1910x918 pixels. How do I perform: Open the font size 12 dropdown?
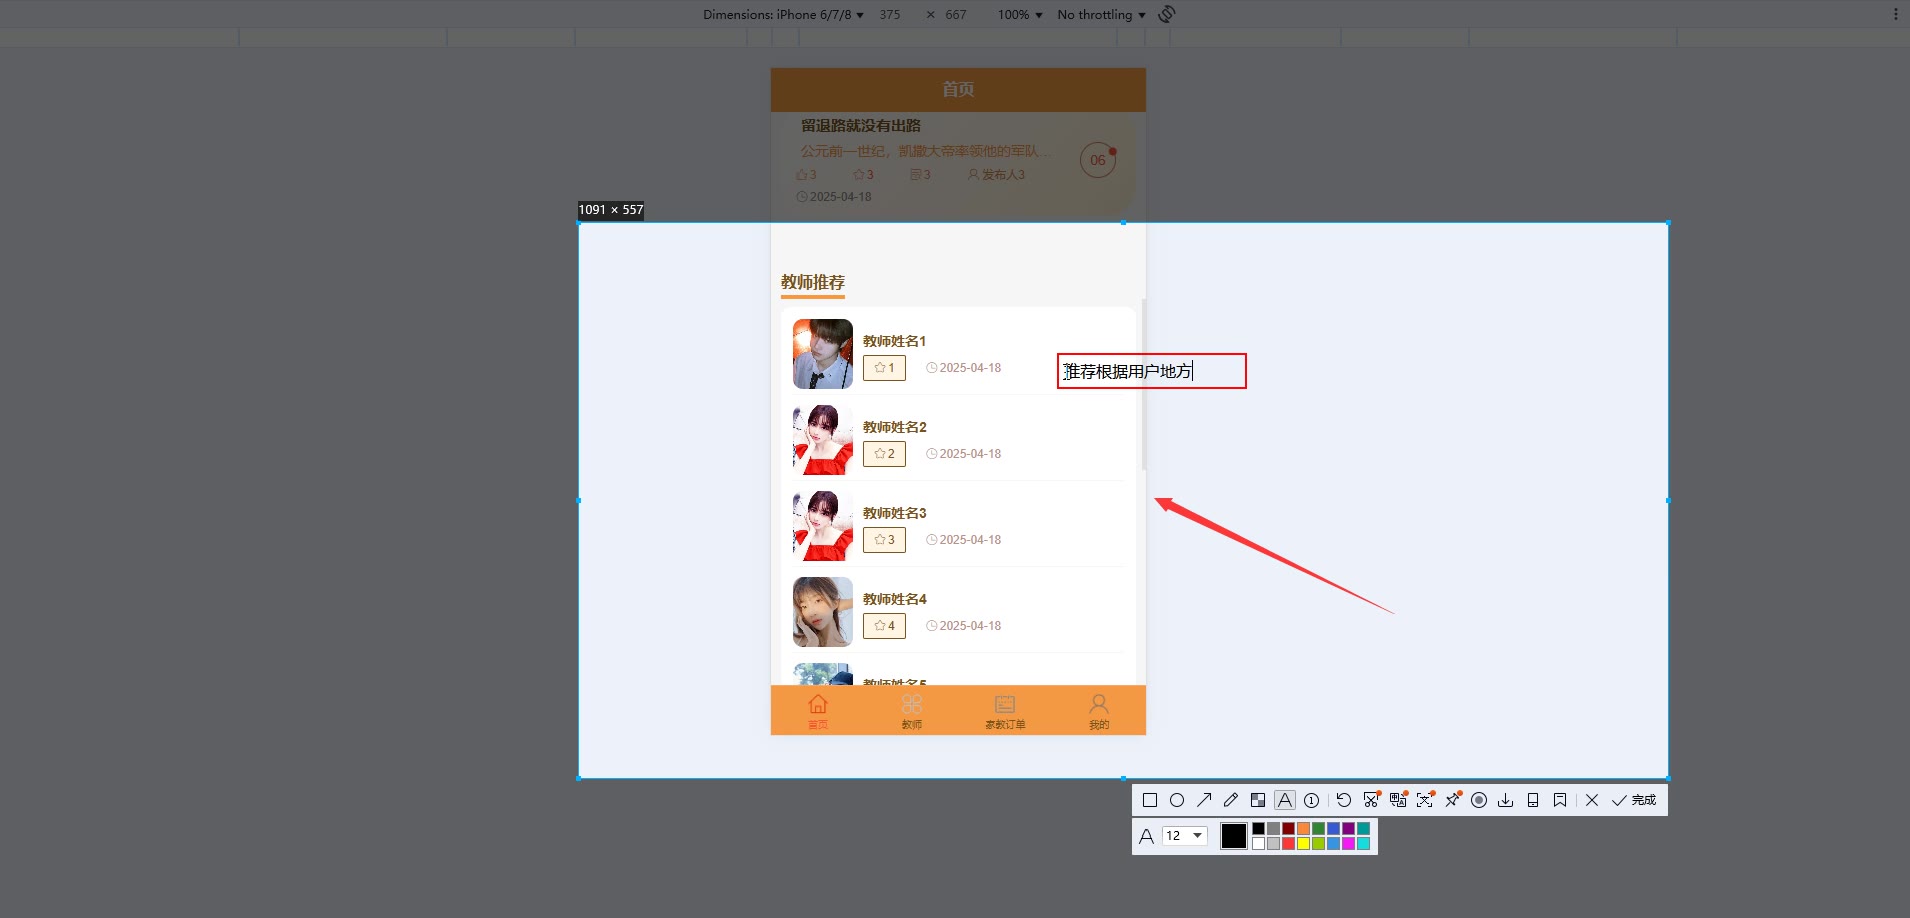tap(1185, 836)
